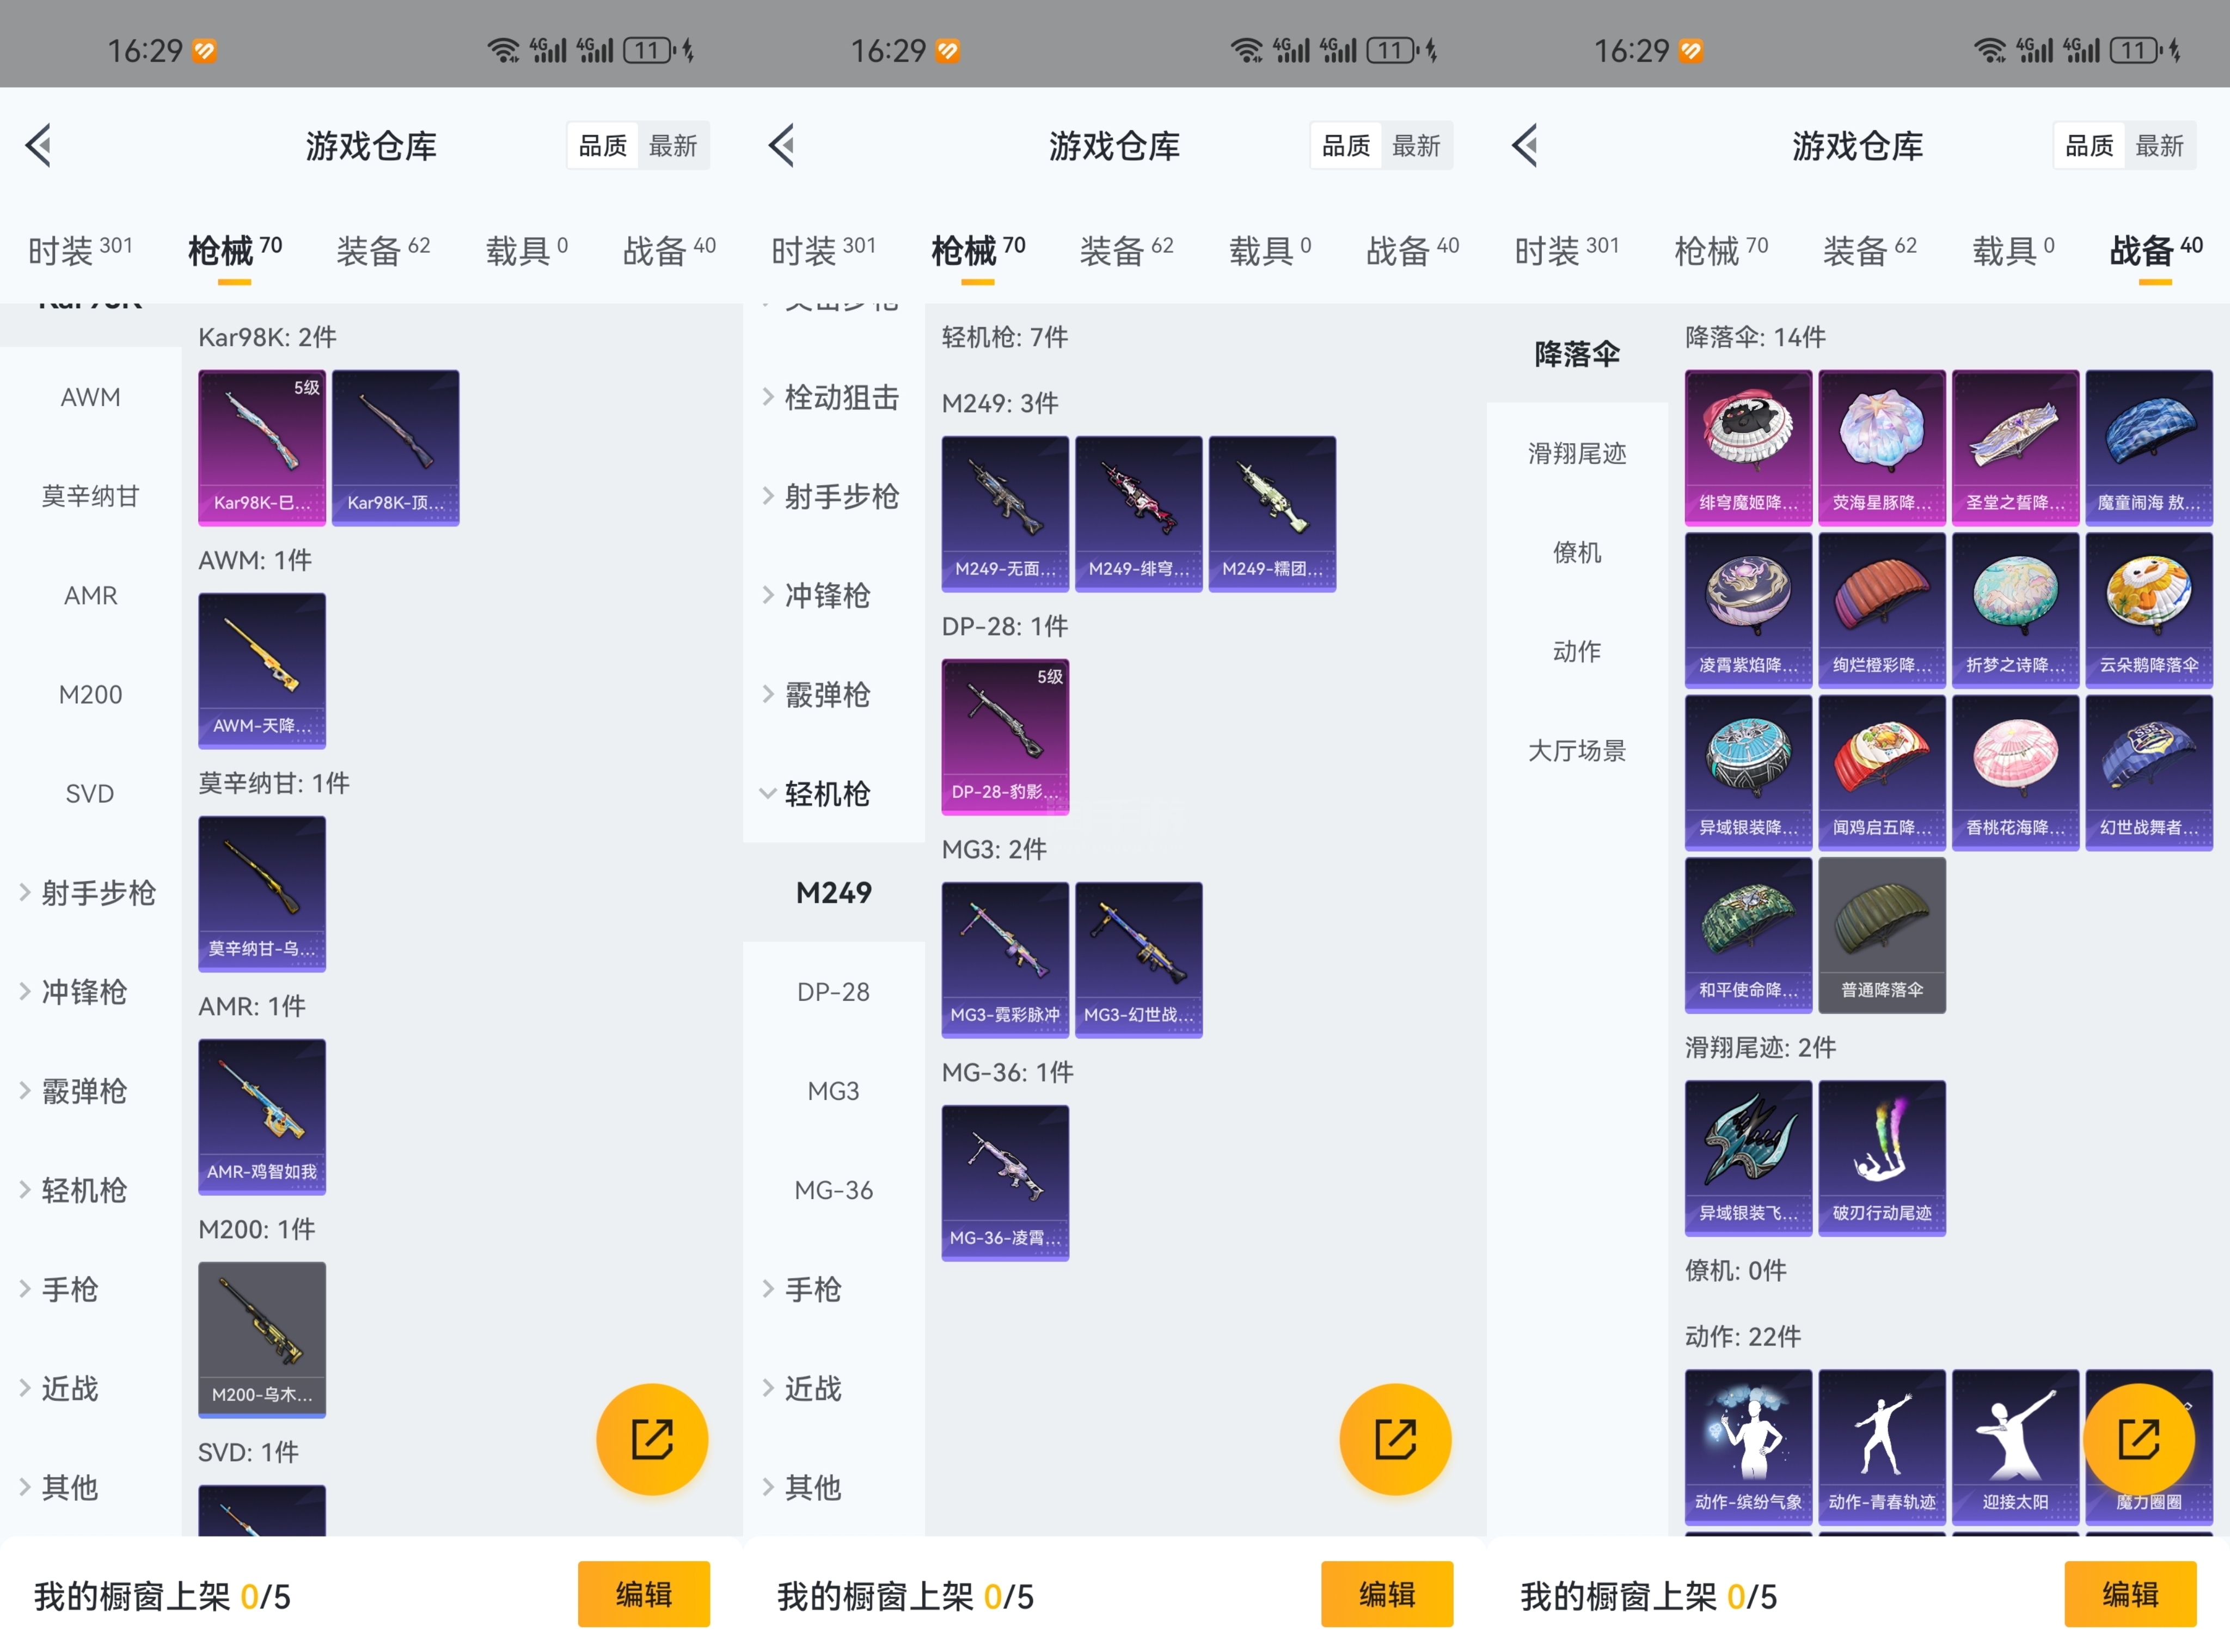Tap back arrow in middle screen
This screenshot has height=1652, width=2230.
(782, 146)
